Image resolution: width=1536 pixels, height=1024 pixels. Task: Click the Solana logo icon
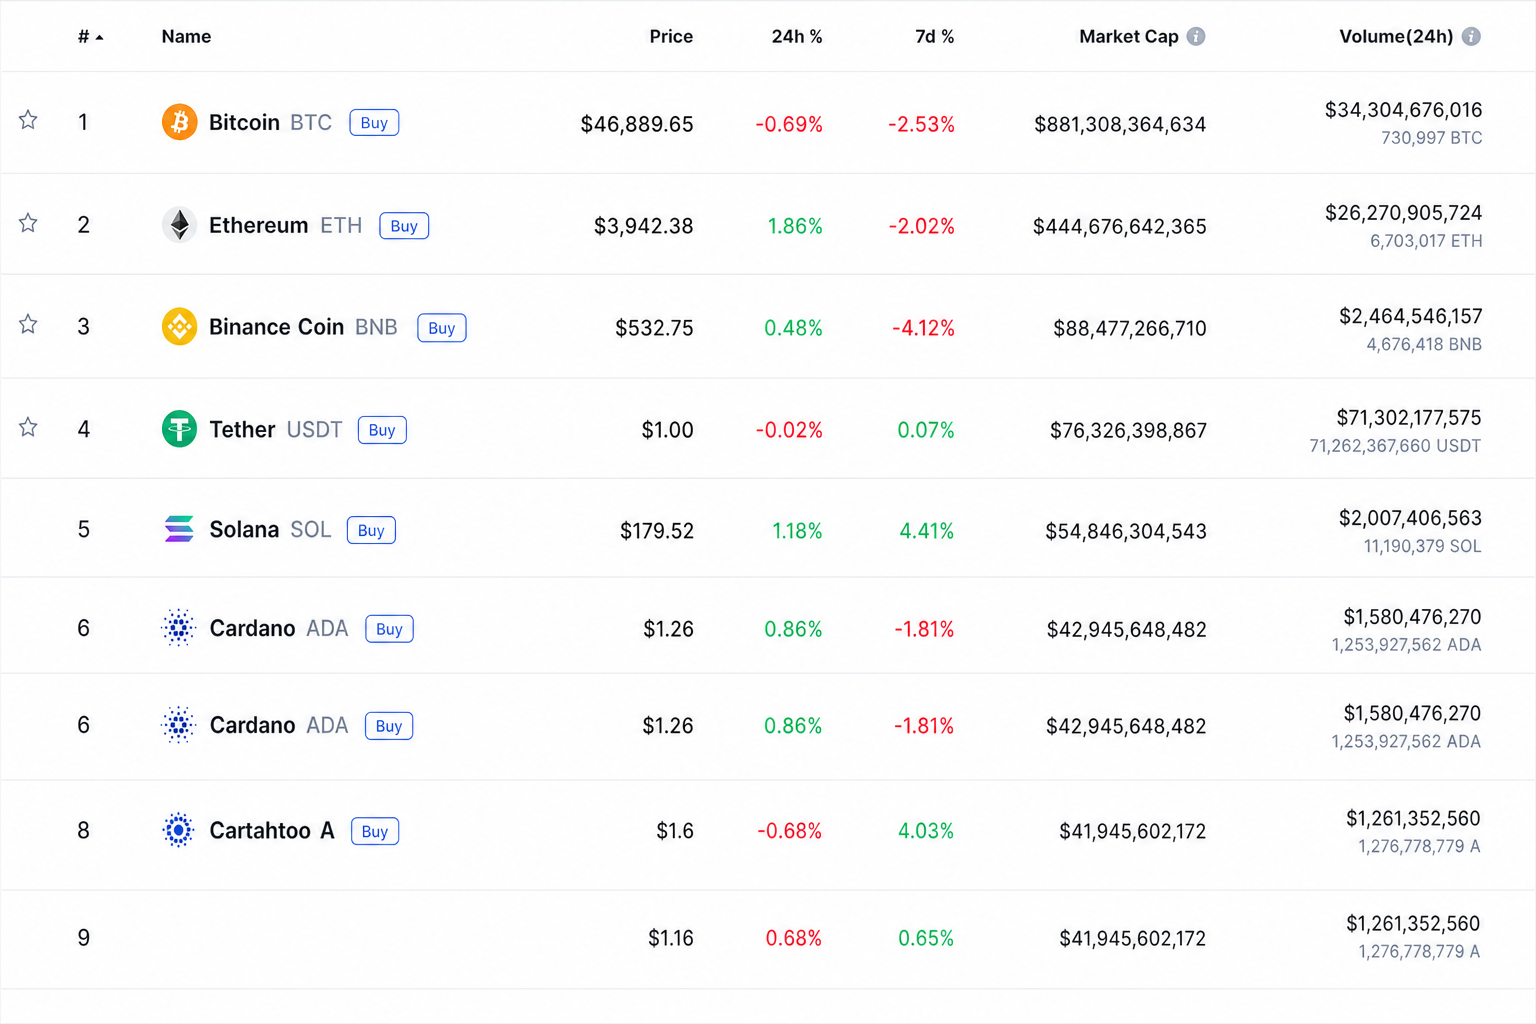(x=179, y=529)
